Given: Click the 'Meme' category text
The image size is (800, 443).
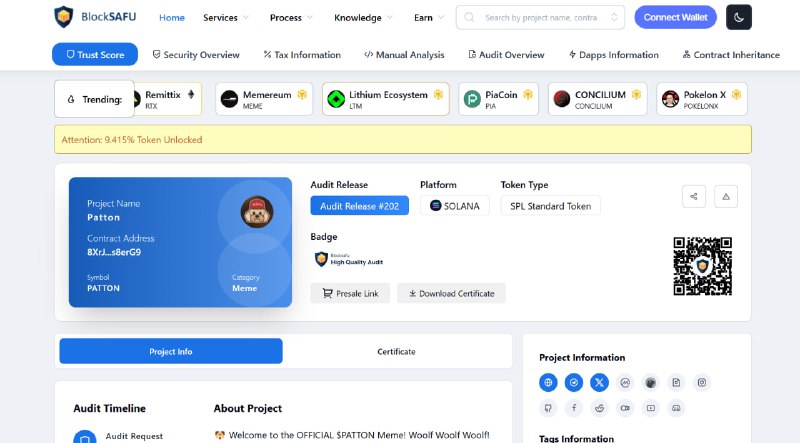Looking at the screenshot, I should tap(244, 288).
